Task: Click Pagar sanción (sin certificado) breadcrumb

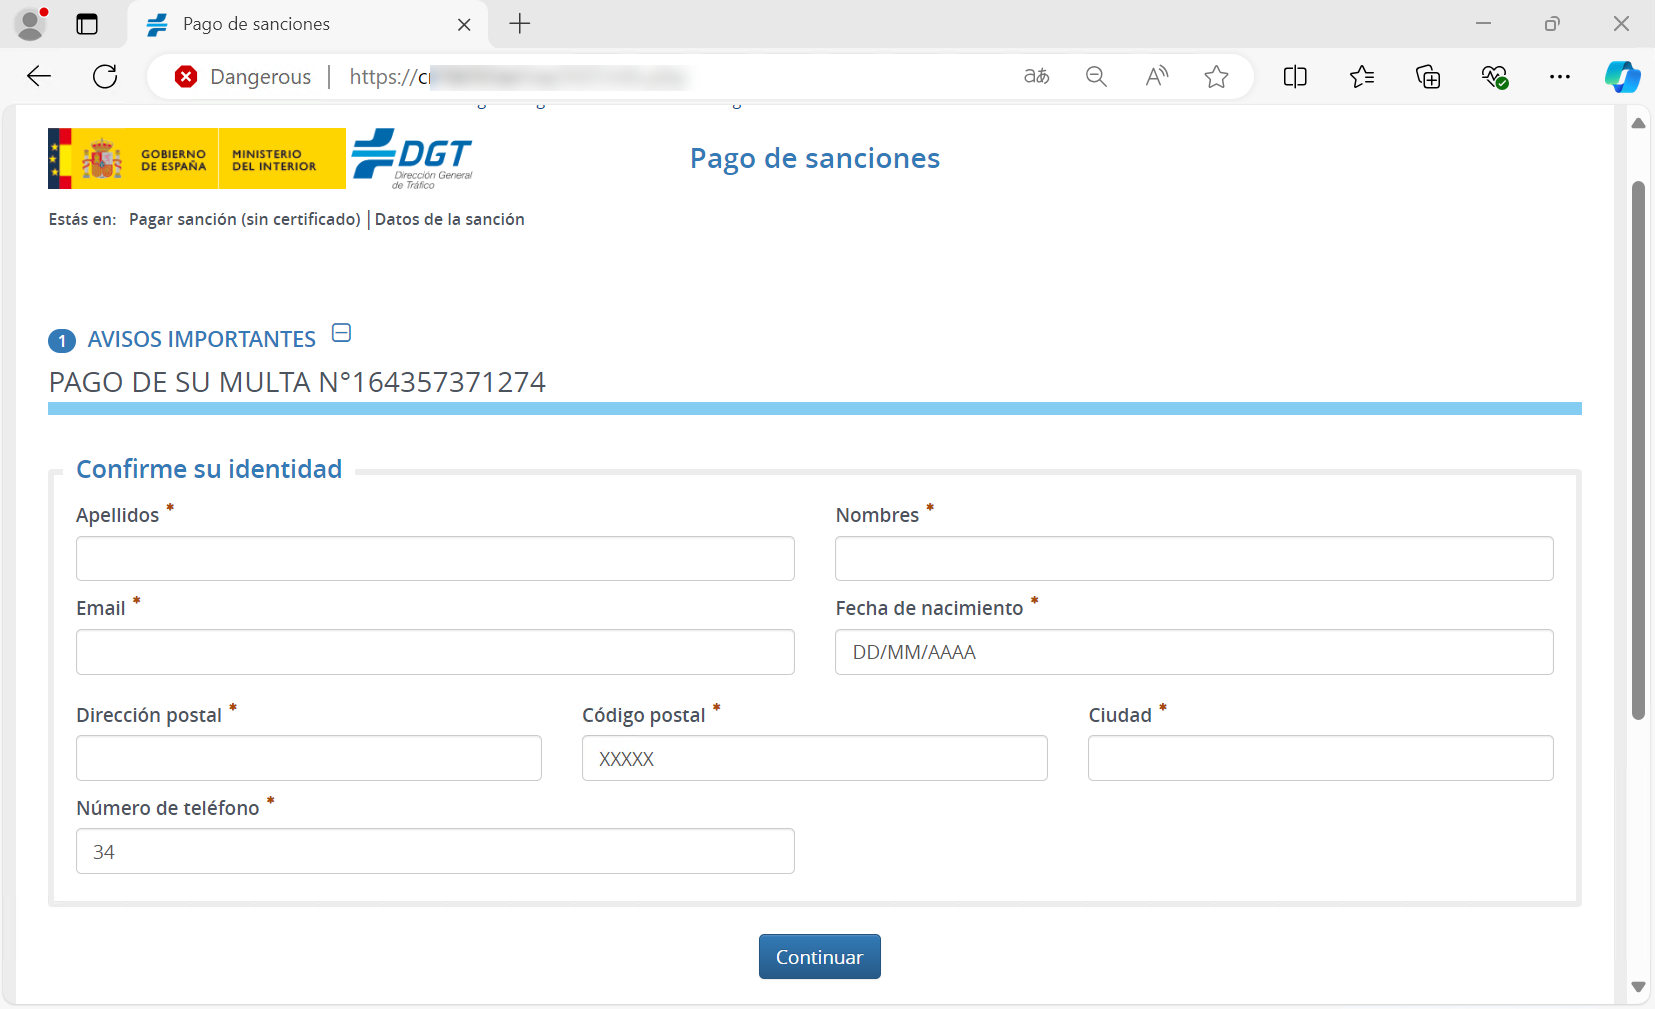Action: (244, 219)
